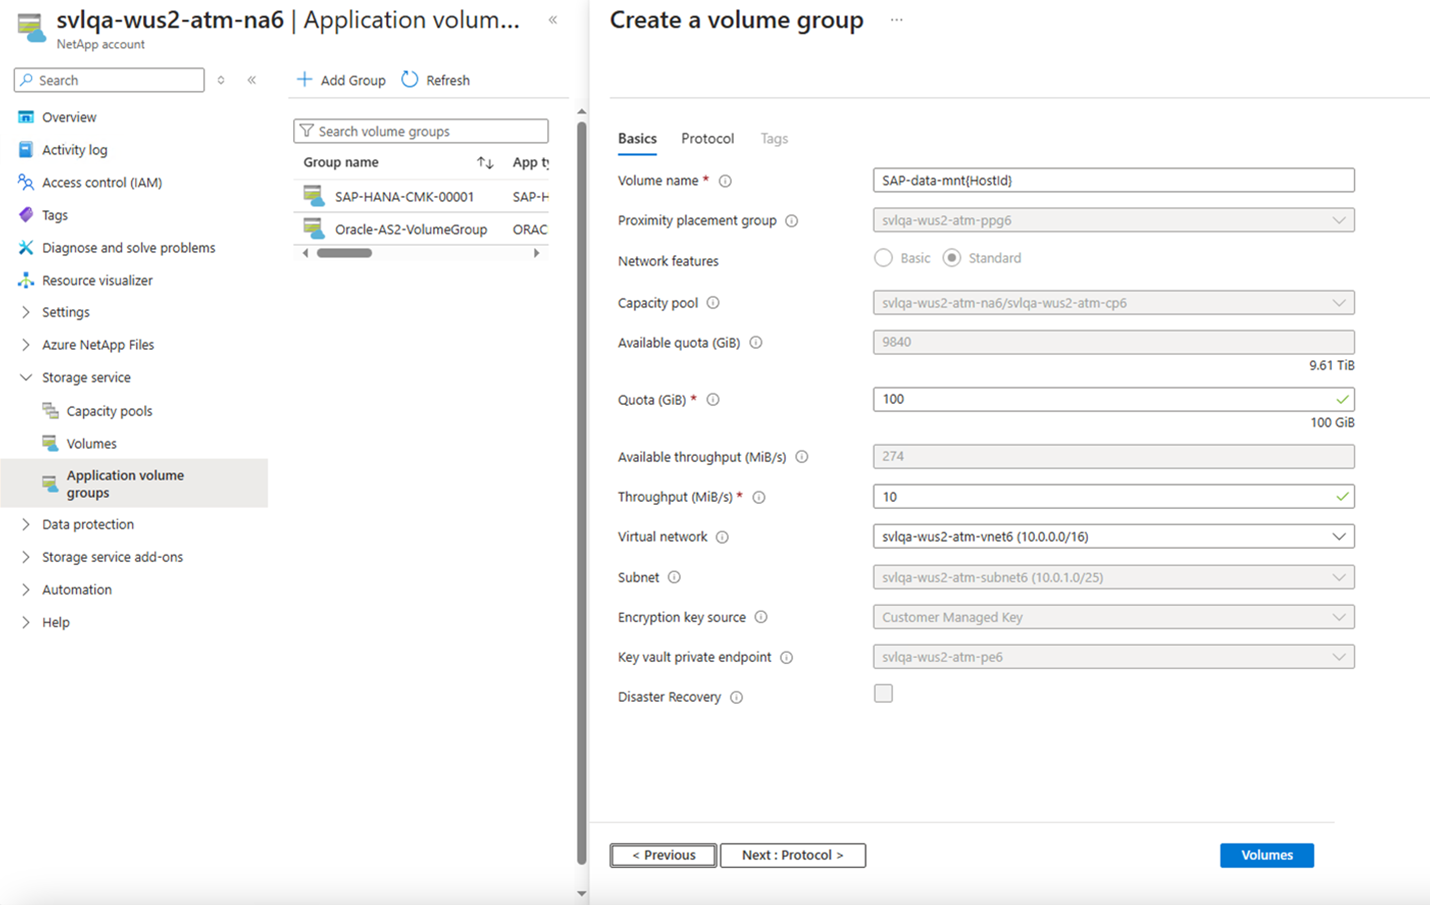
Task: Open Key vault private endpoint dropdown
Action: (1113, 657)
